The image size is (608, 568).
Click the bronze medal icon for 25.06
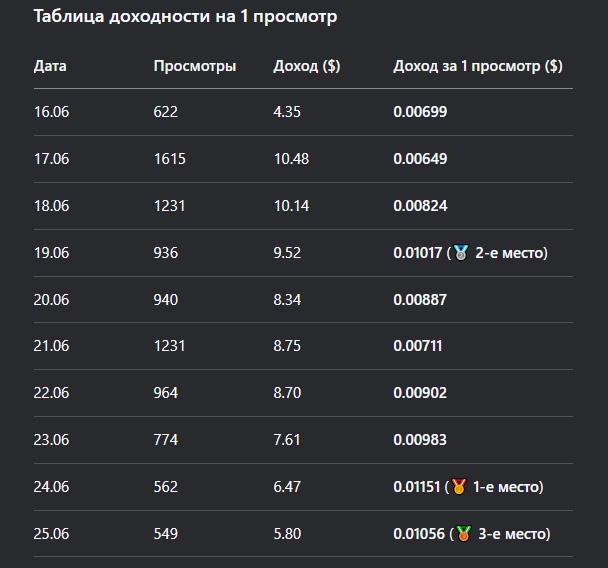click(x=463, y=533)
